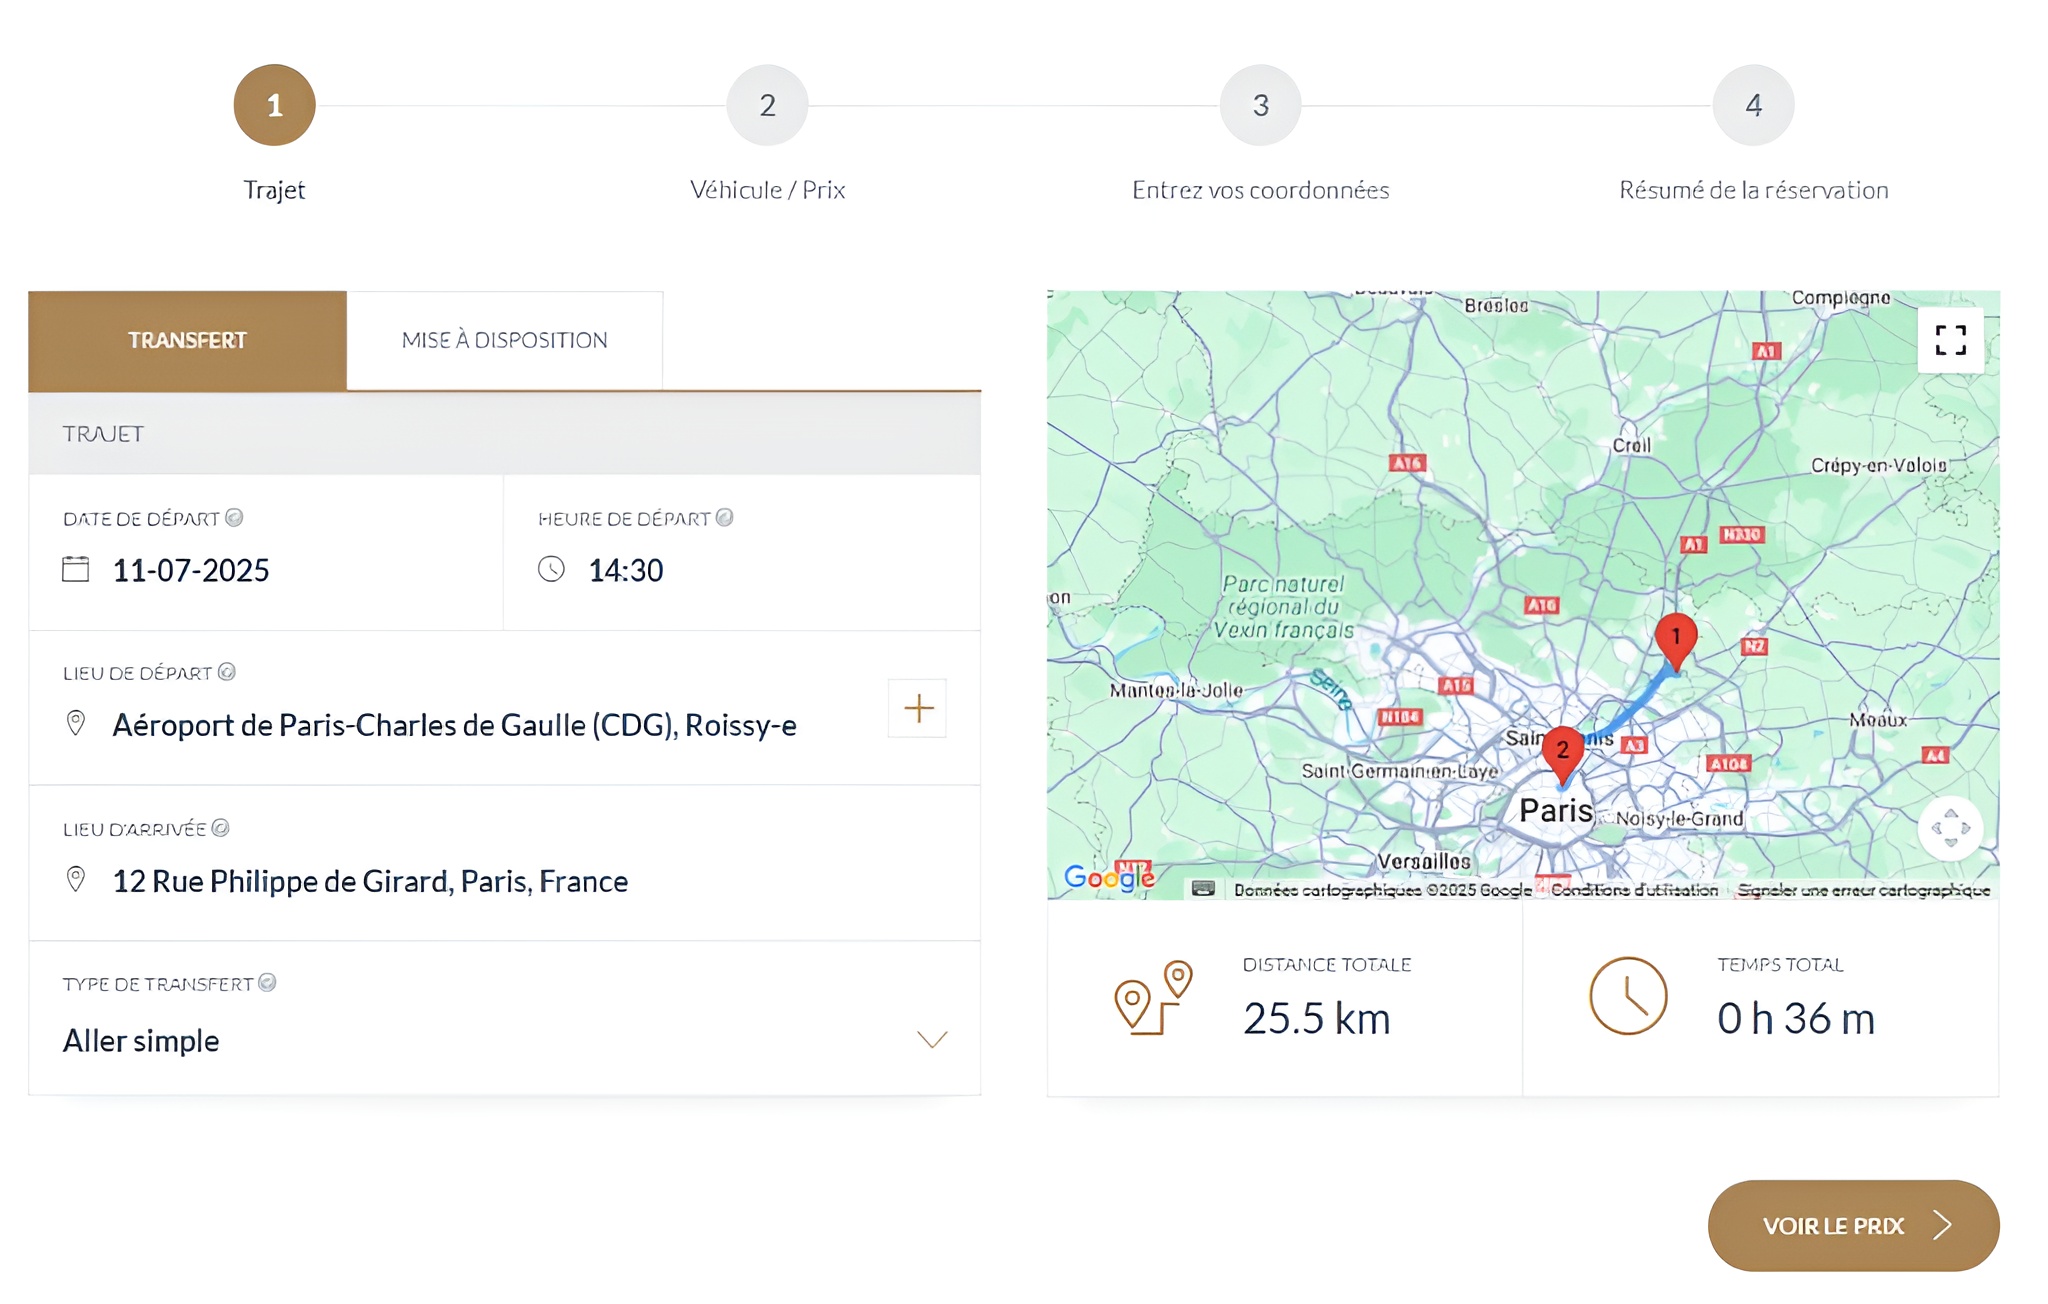Click the map pan control icon

1950,828
